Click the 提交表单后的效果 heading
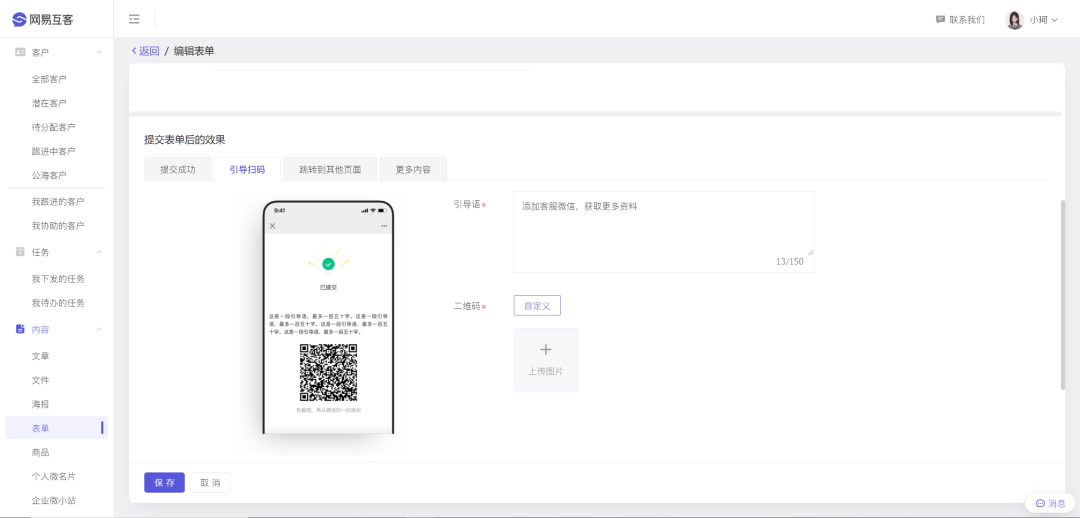This screenshot has height=518, width=1080. 185,140
